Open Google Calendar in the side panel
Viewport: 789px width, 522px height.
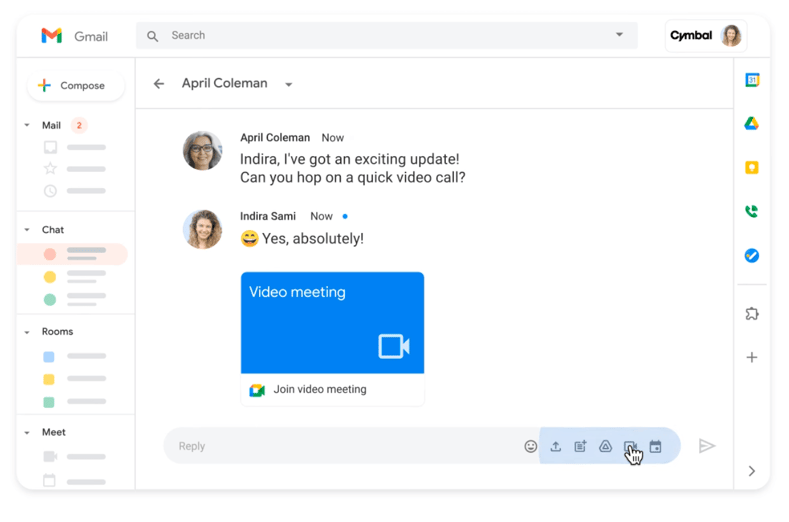(751, 80)
